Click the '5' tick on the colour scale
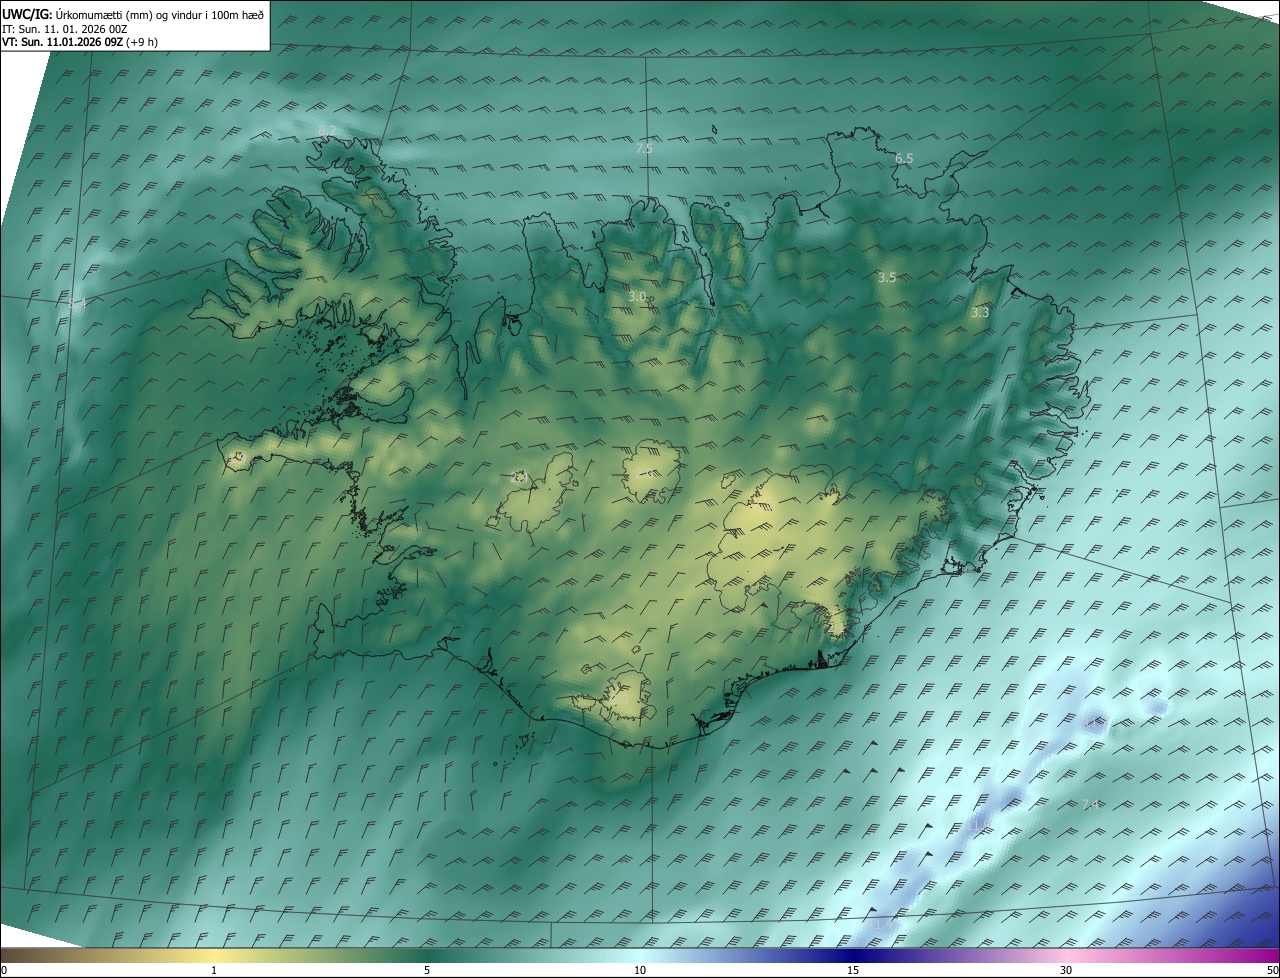This screenshot has width=1280, height=978. tap(427, 970)
